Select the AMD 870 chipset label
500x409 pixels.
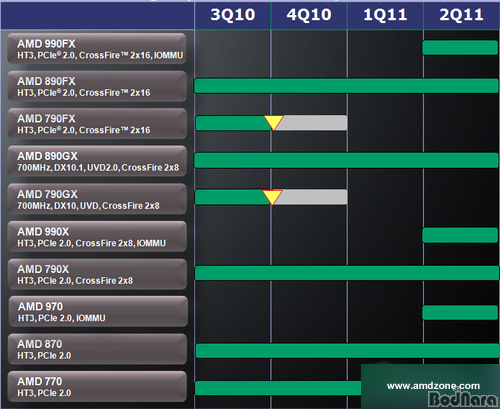97,349
